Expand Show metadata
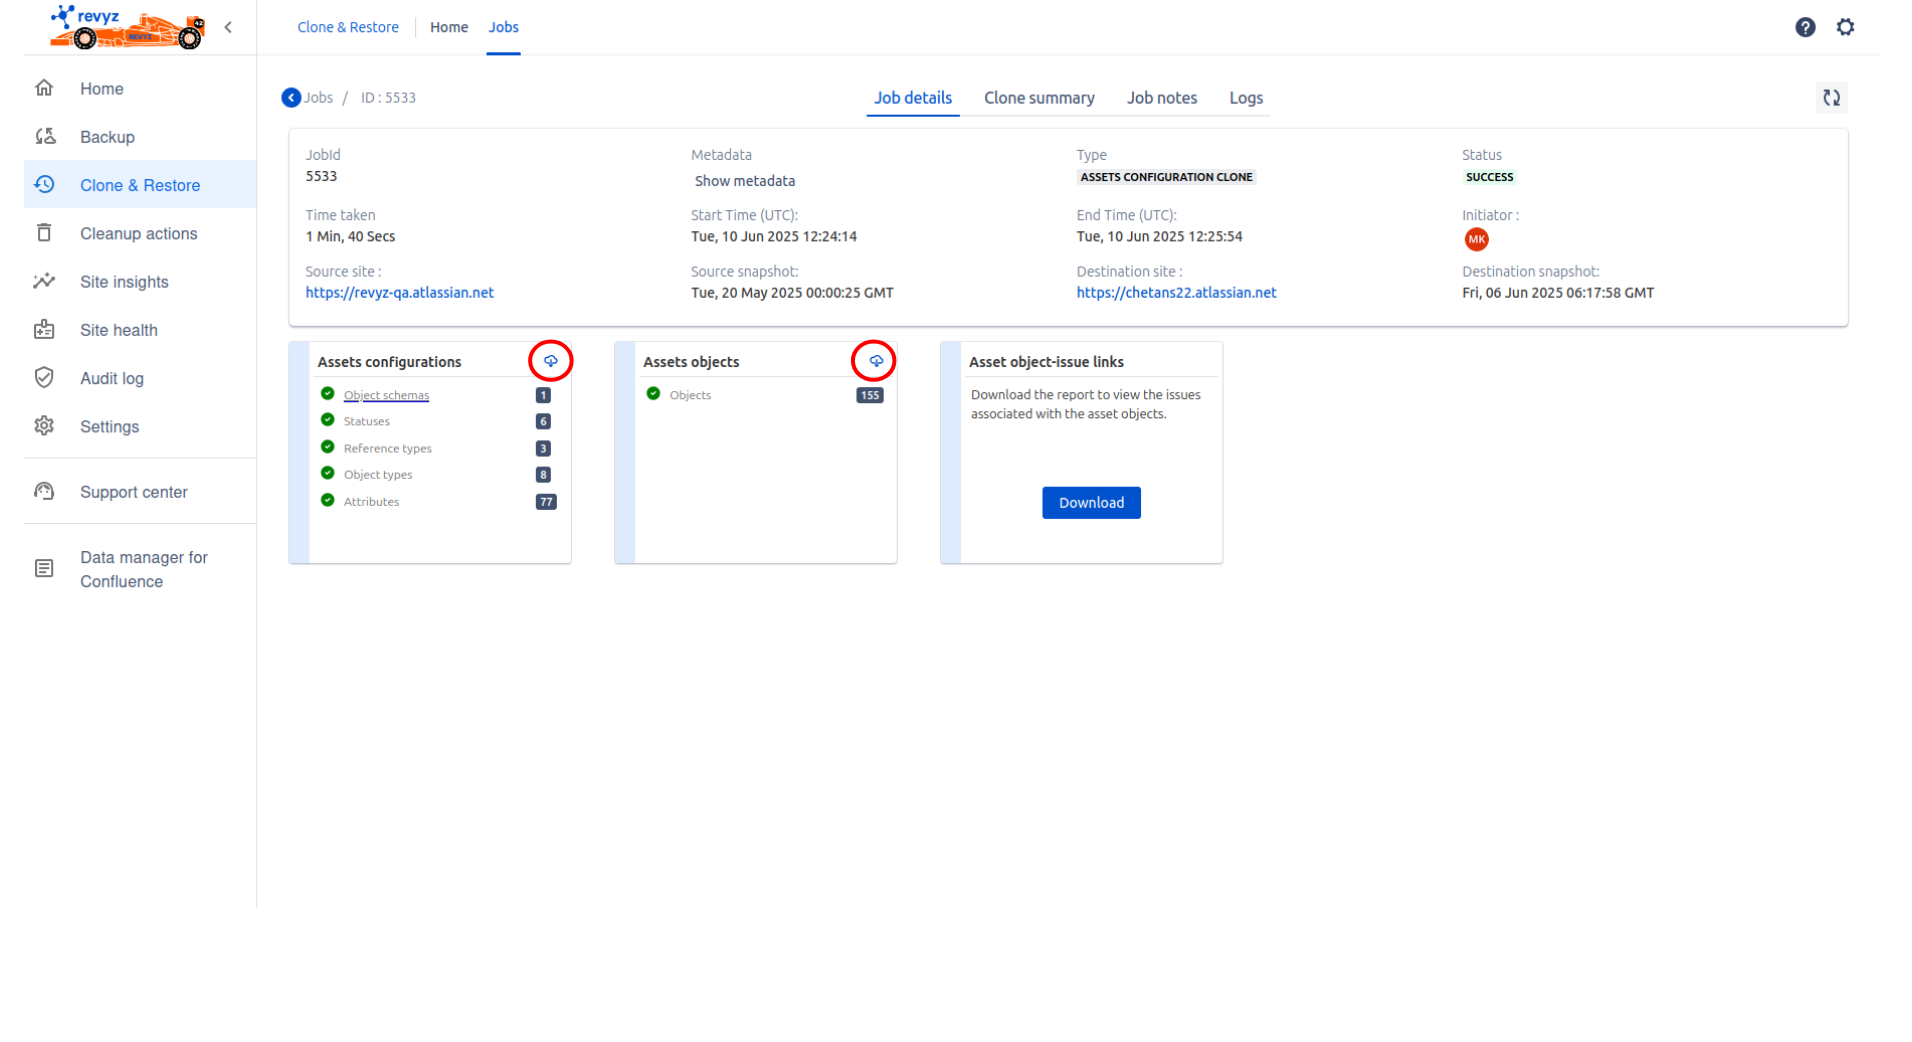 pyautogui.click(x=744, y=181)
